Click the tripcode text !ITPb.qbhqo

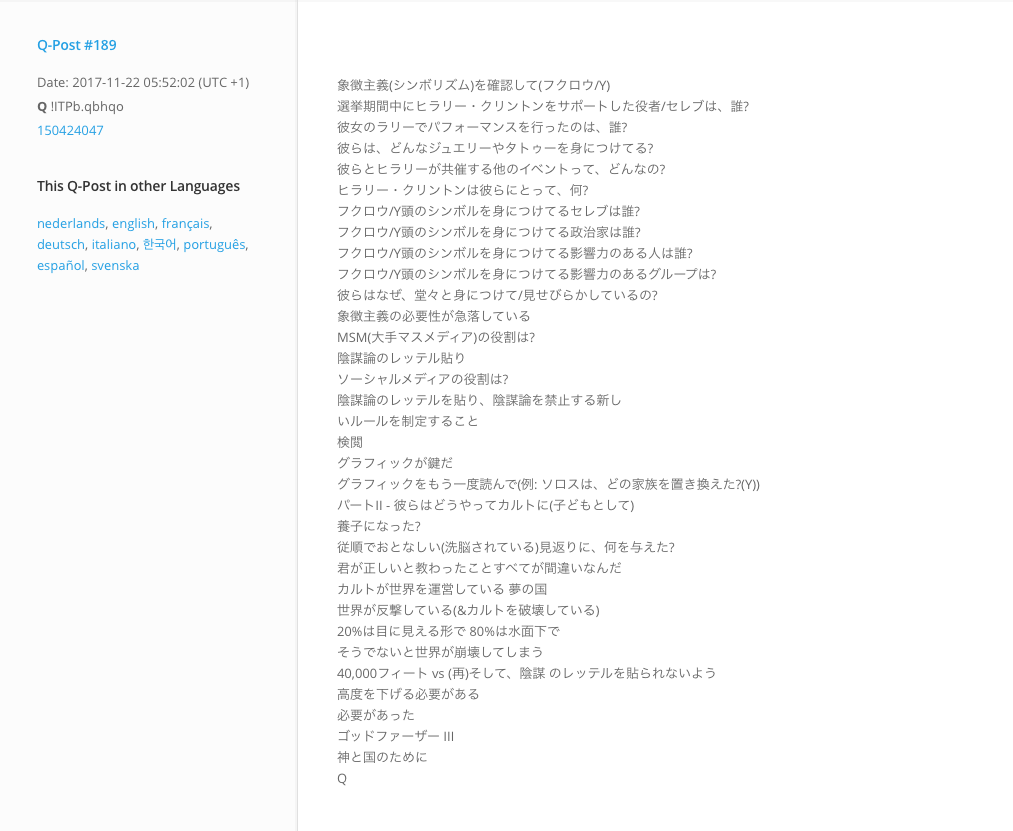(x=87, y=107)
